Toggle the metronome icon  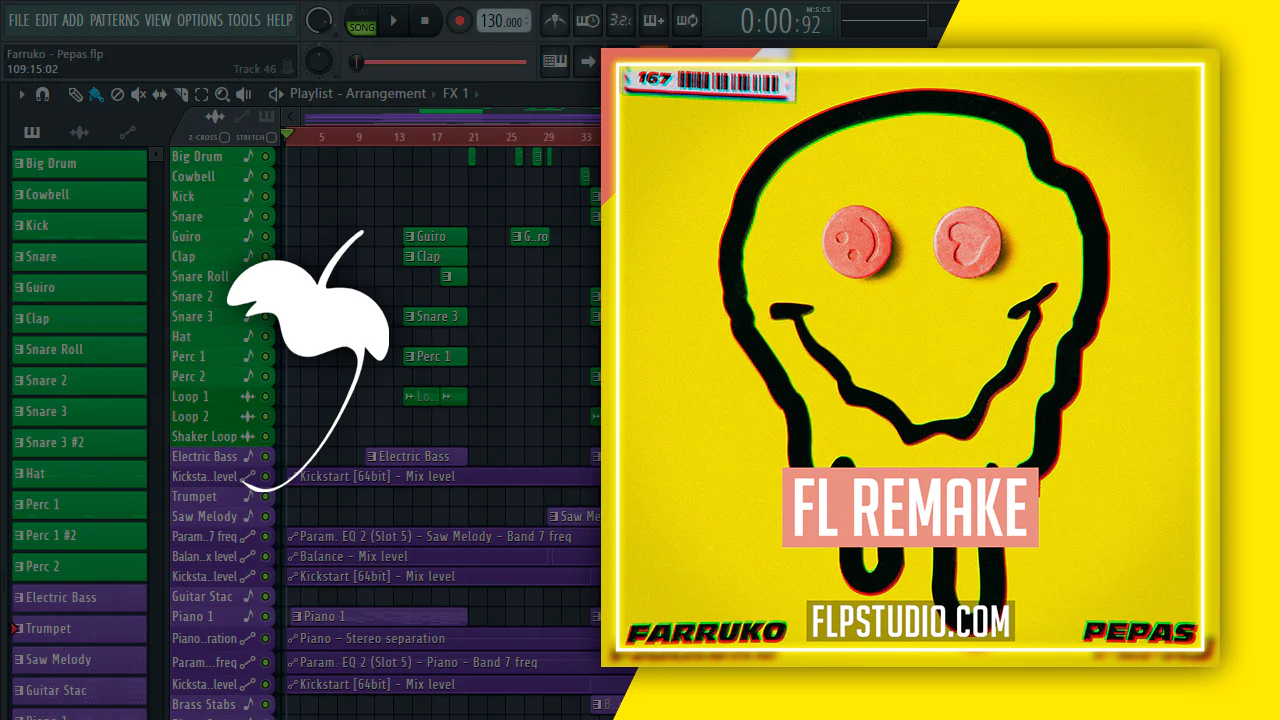(x=555, y=20)
